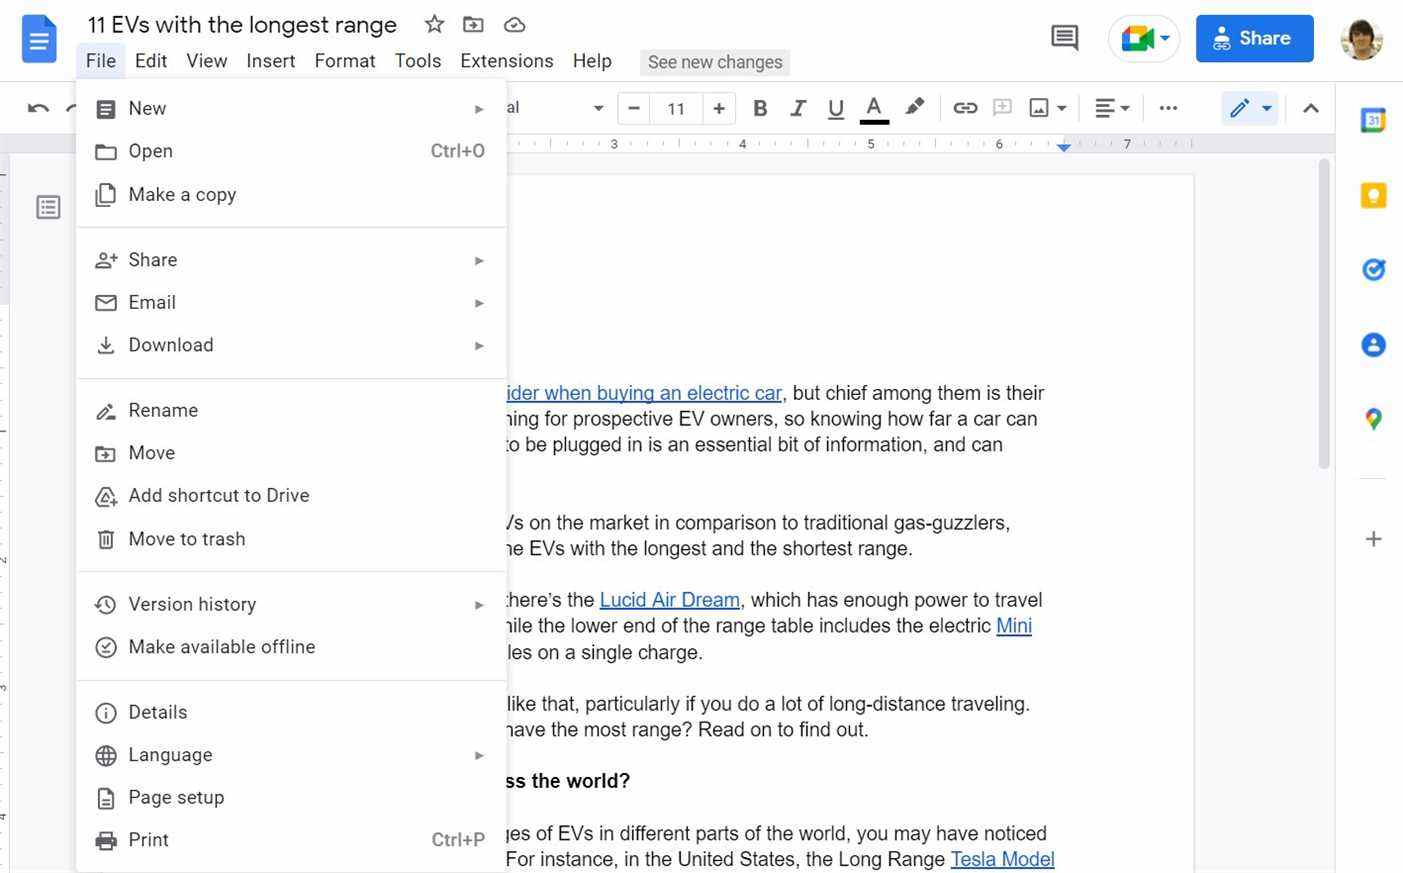
Task: Toggle italic formatting
Action: pos(798,108)
